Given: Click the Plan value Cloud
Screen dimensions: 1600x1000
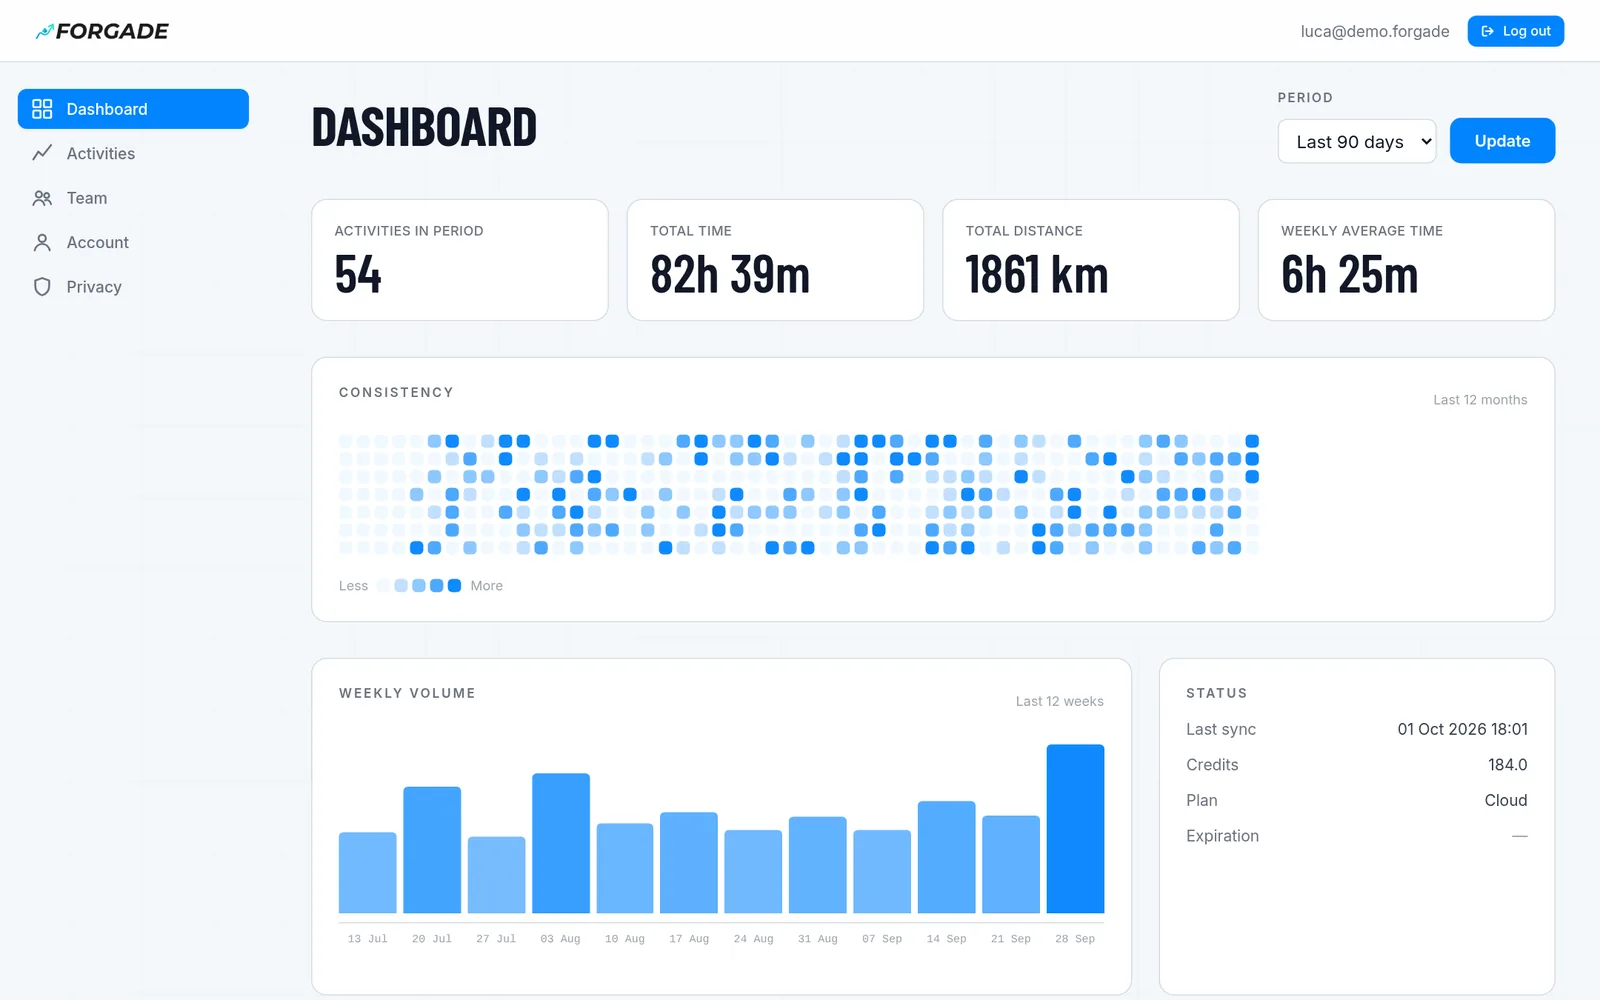Looking at the screenshot, I should [x=1506, y=800].
